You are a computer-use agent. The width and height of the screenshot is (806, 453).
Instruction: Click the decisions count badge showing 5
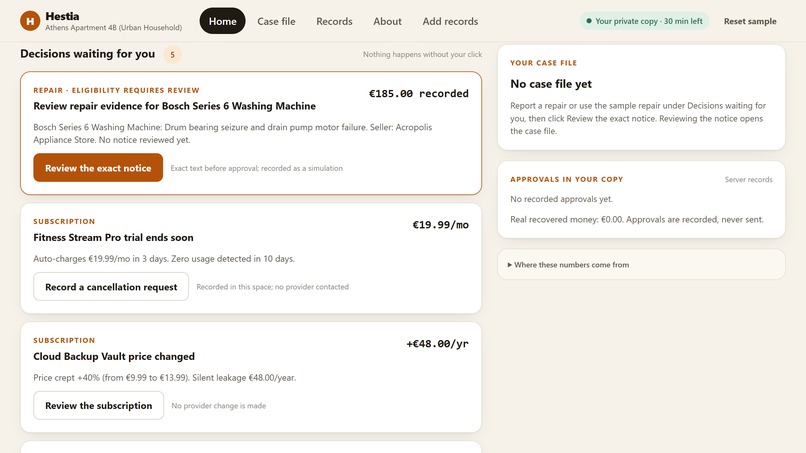(x=172, y=55)
